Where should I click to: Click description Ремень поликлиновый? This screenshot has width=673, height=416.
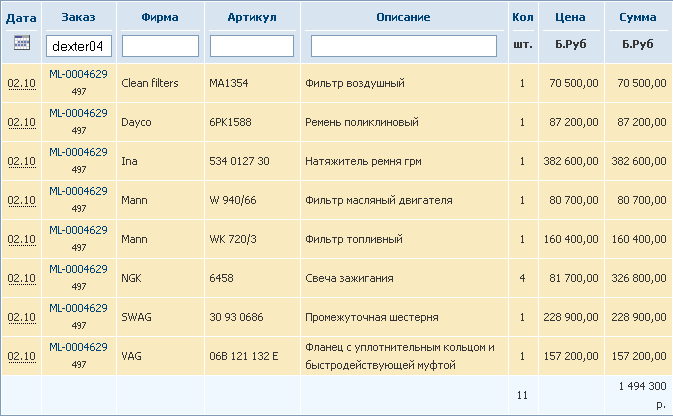click(x=362, y=122)
